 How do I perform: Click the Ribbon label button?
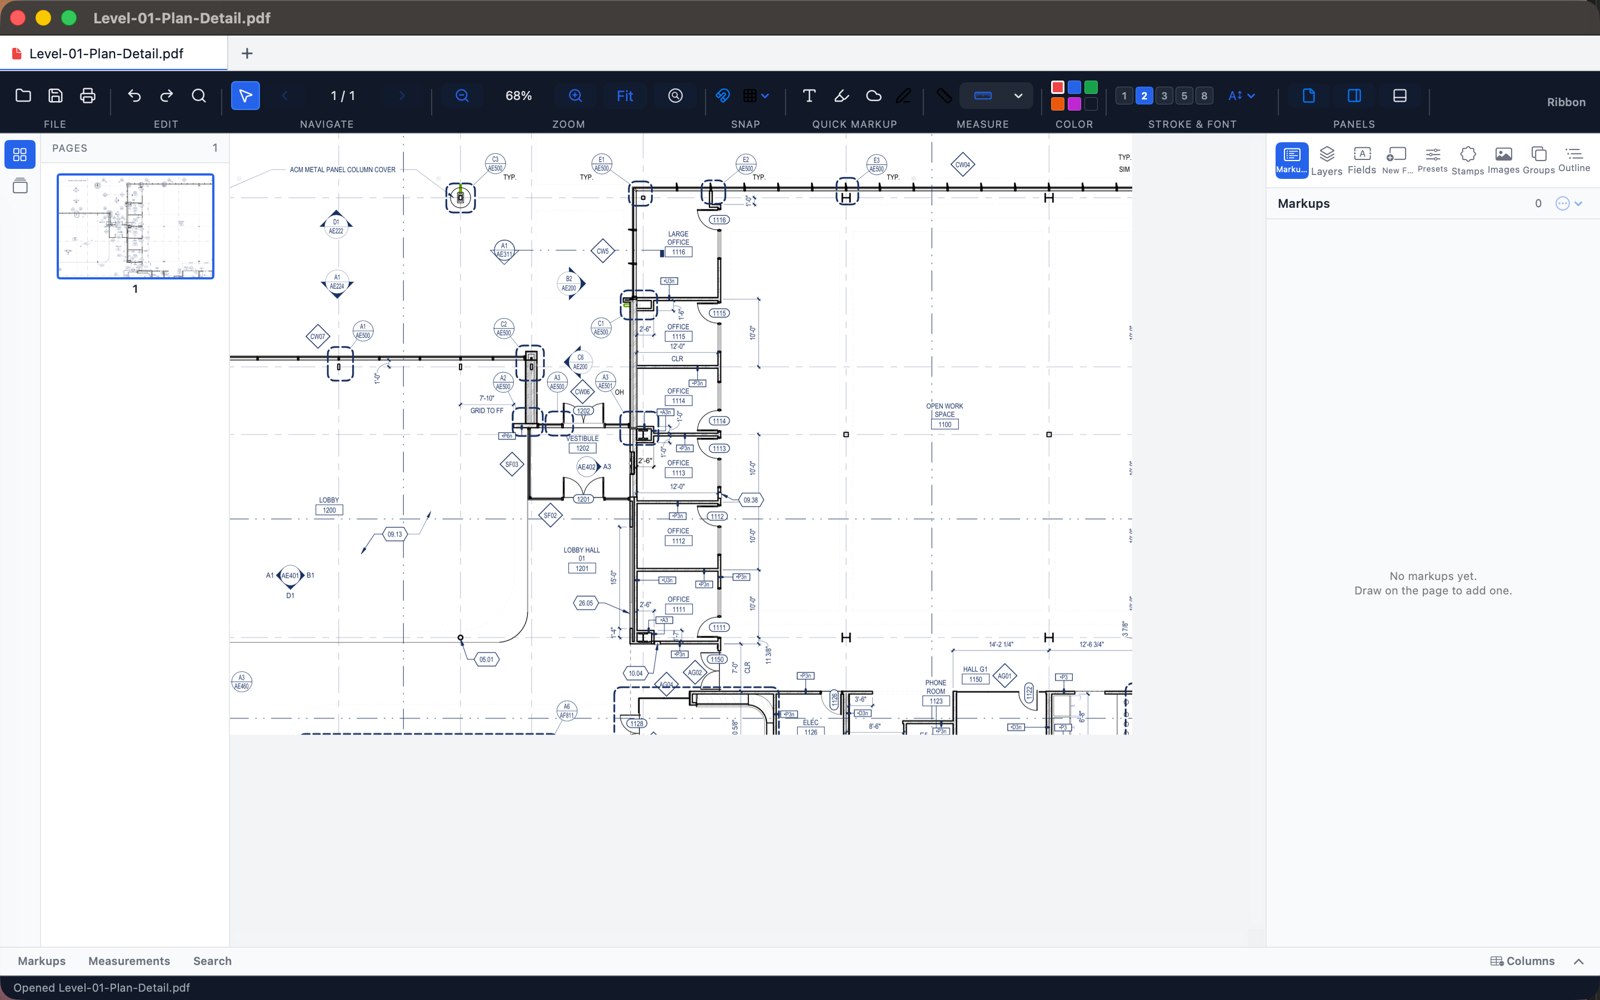[1566, 102]
